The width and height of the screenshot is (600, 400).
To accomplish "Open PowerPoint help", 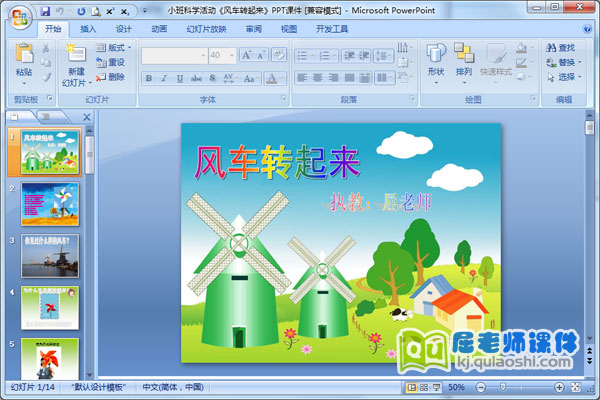I will click(x=587, y=29).
